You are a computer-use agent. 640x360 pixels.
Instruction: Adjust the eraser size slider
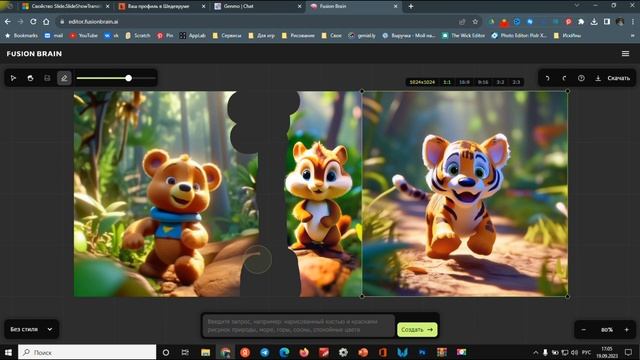tap(116, 78)
